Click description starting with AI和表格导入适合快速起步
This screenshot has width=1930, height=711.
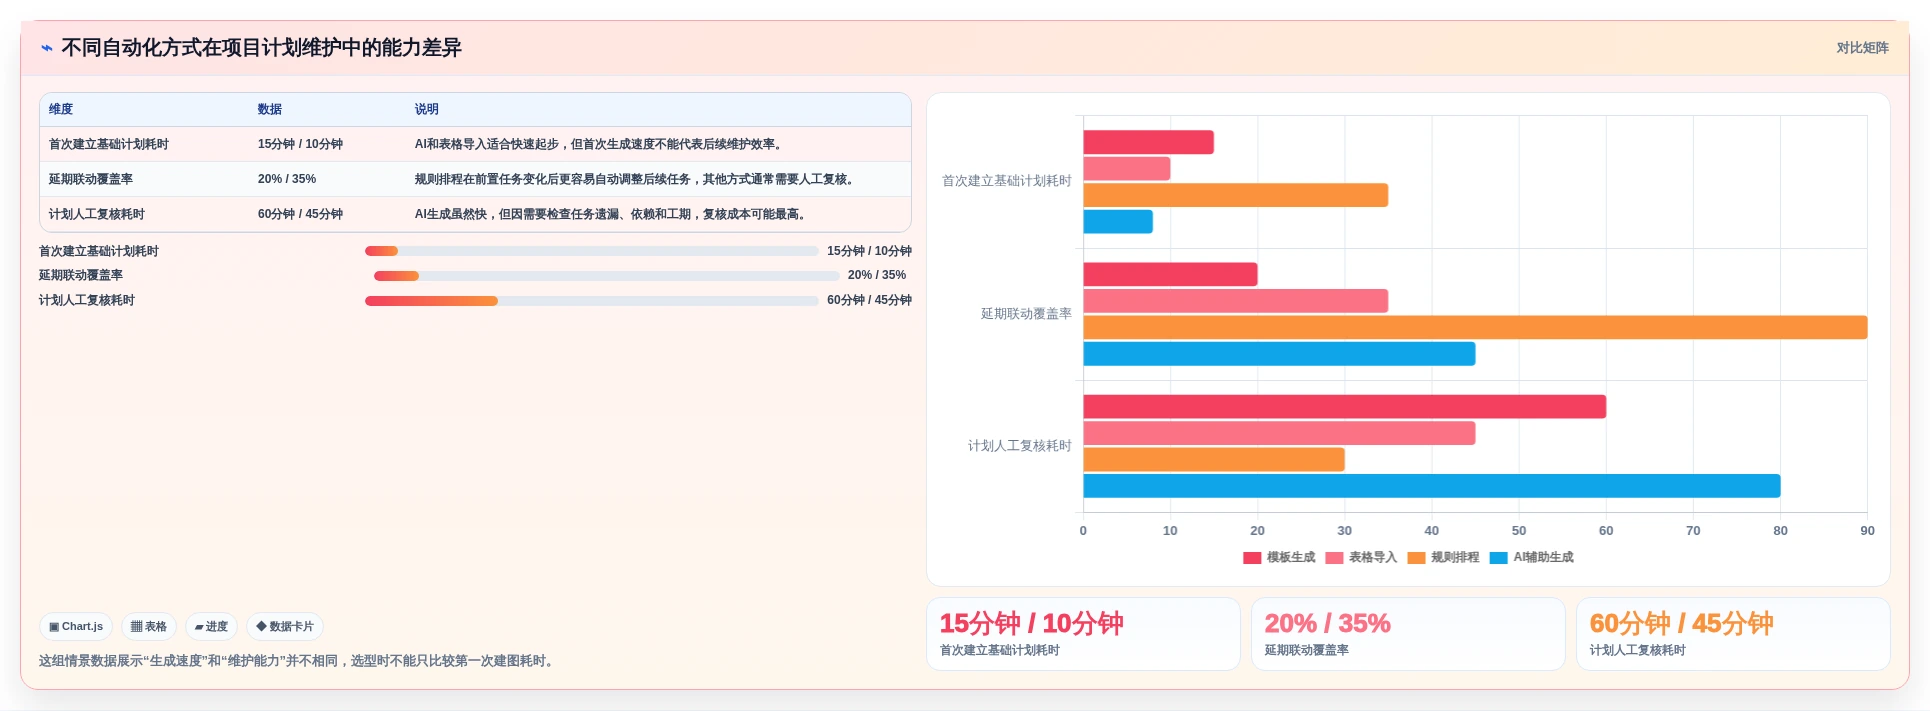(x=601, y=144)
